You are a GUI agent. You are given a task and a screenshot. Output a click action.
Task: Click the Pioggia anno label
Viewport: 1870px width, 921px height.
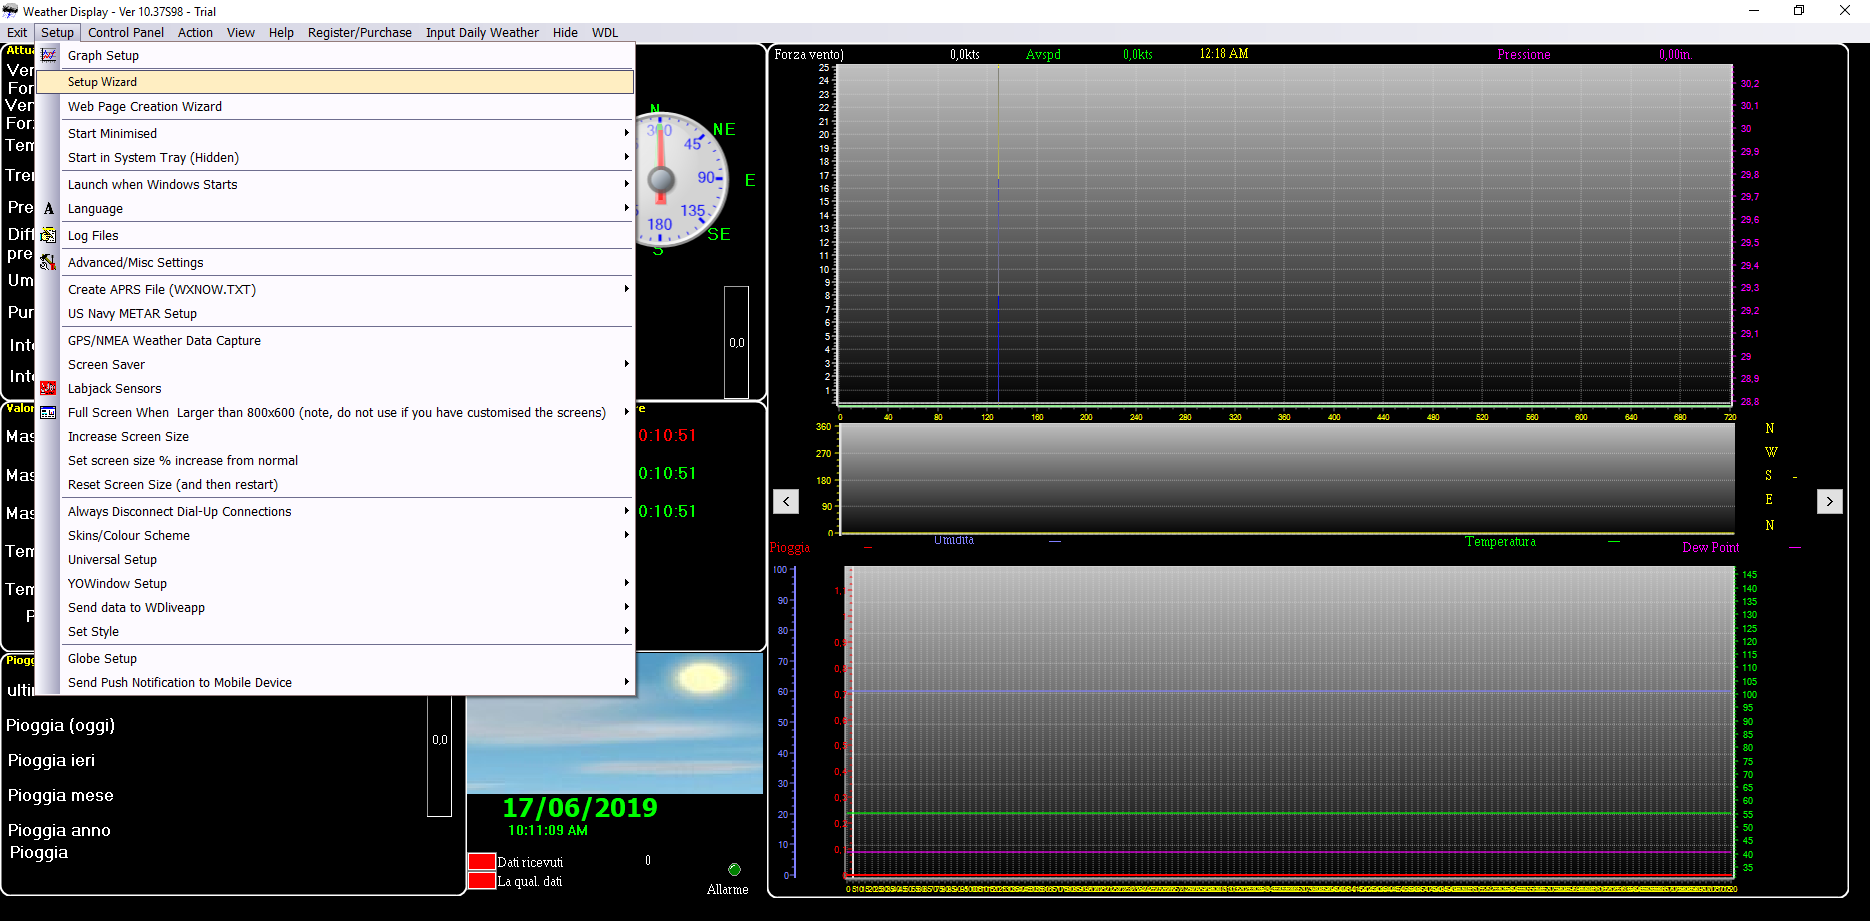pos(59,830)
